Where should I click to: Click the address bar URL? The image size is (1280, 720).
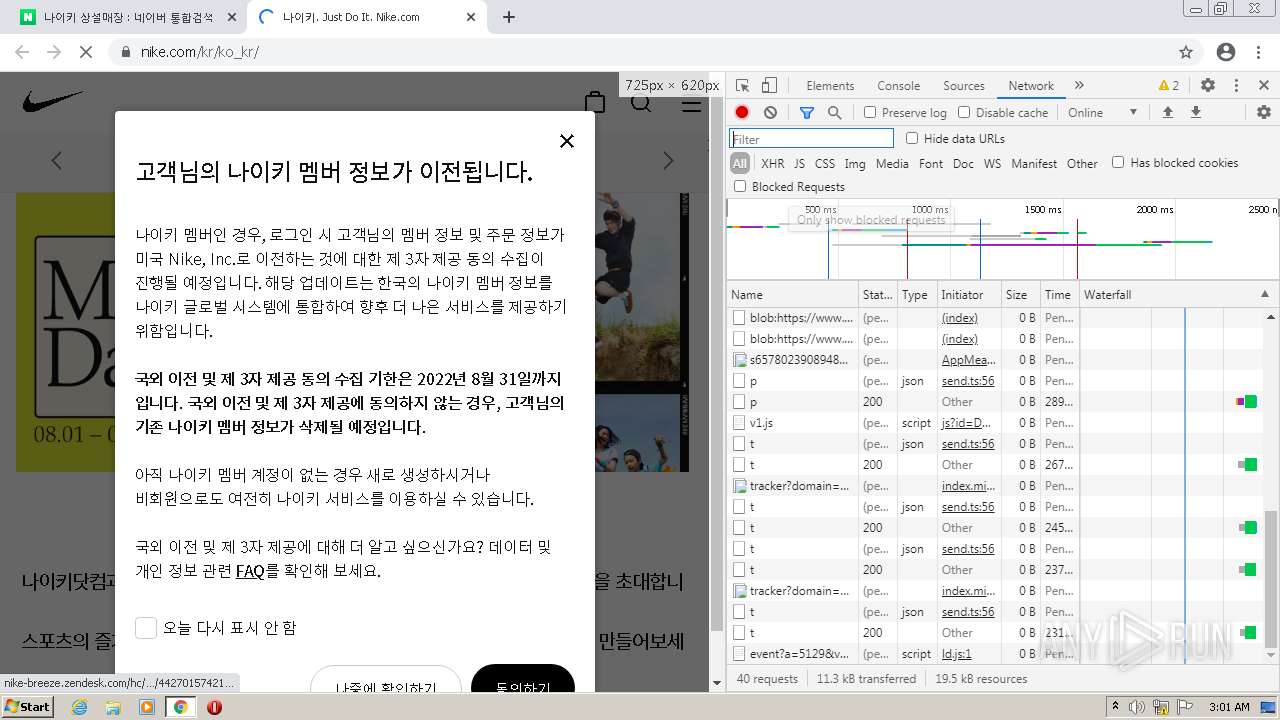pyautogui.click(x=200, y=52)
